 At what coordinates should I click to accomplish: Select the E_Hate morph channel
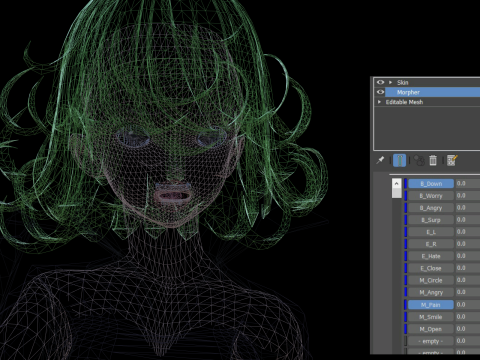431,256
